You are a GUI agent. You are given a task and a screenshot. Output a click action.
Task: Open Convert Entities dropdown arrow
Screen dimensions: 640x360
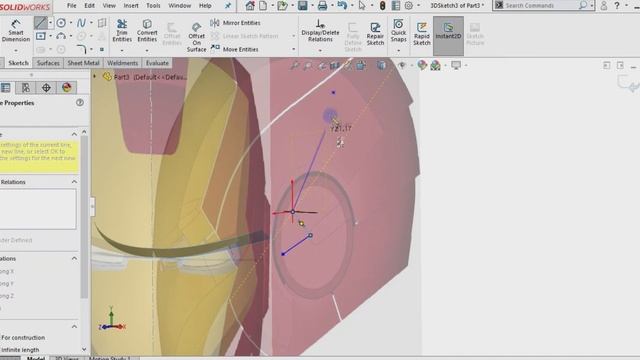click(147, 51)
